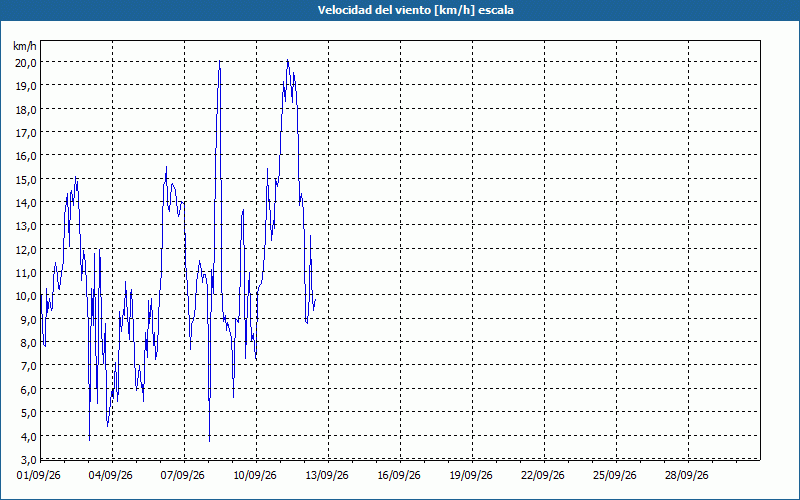
Task: Click the 5,0 y-axis value
Action: [29, 413]
